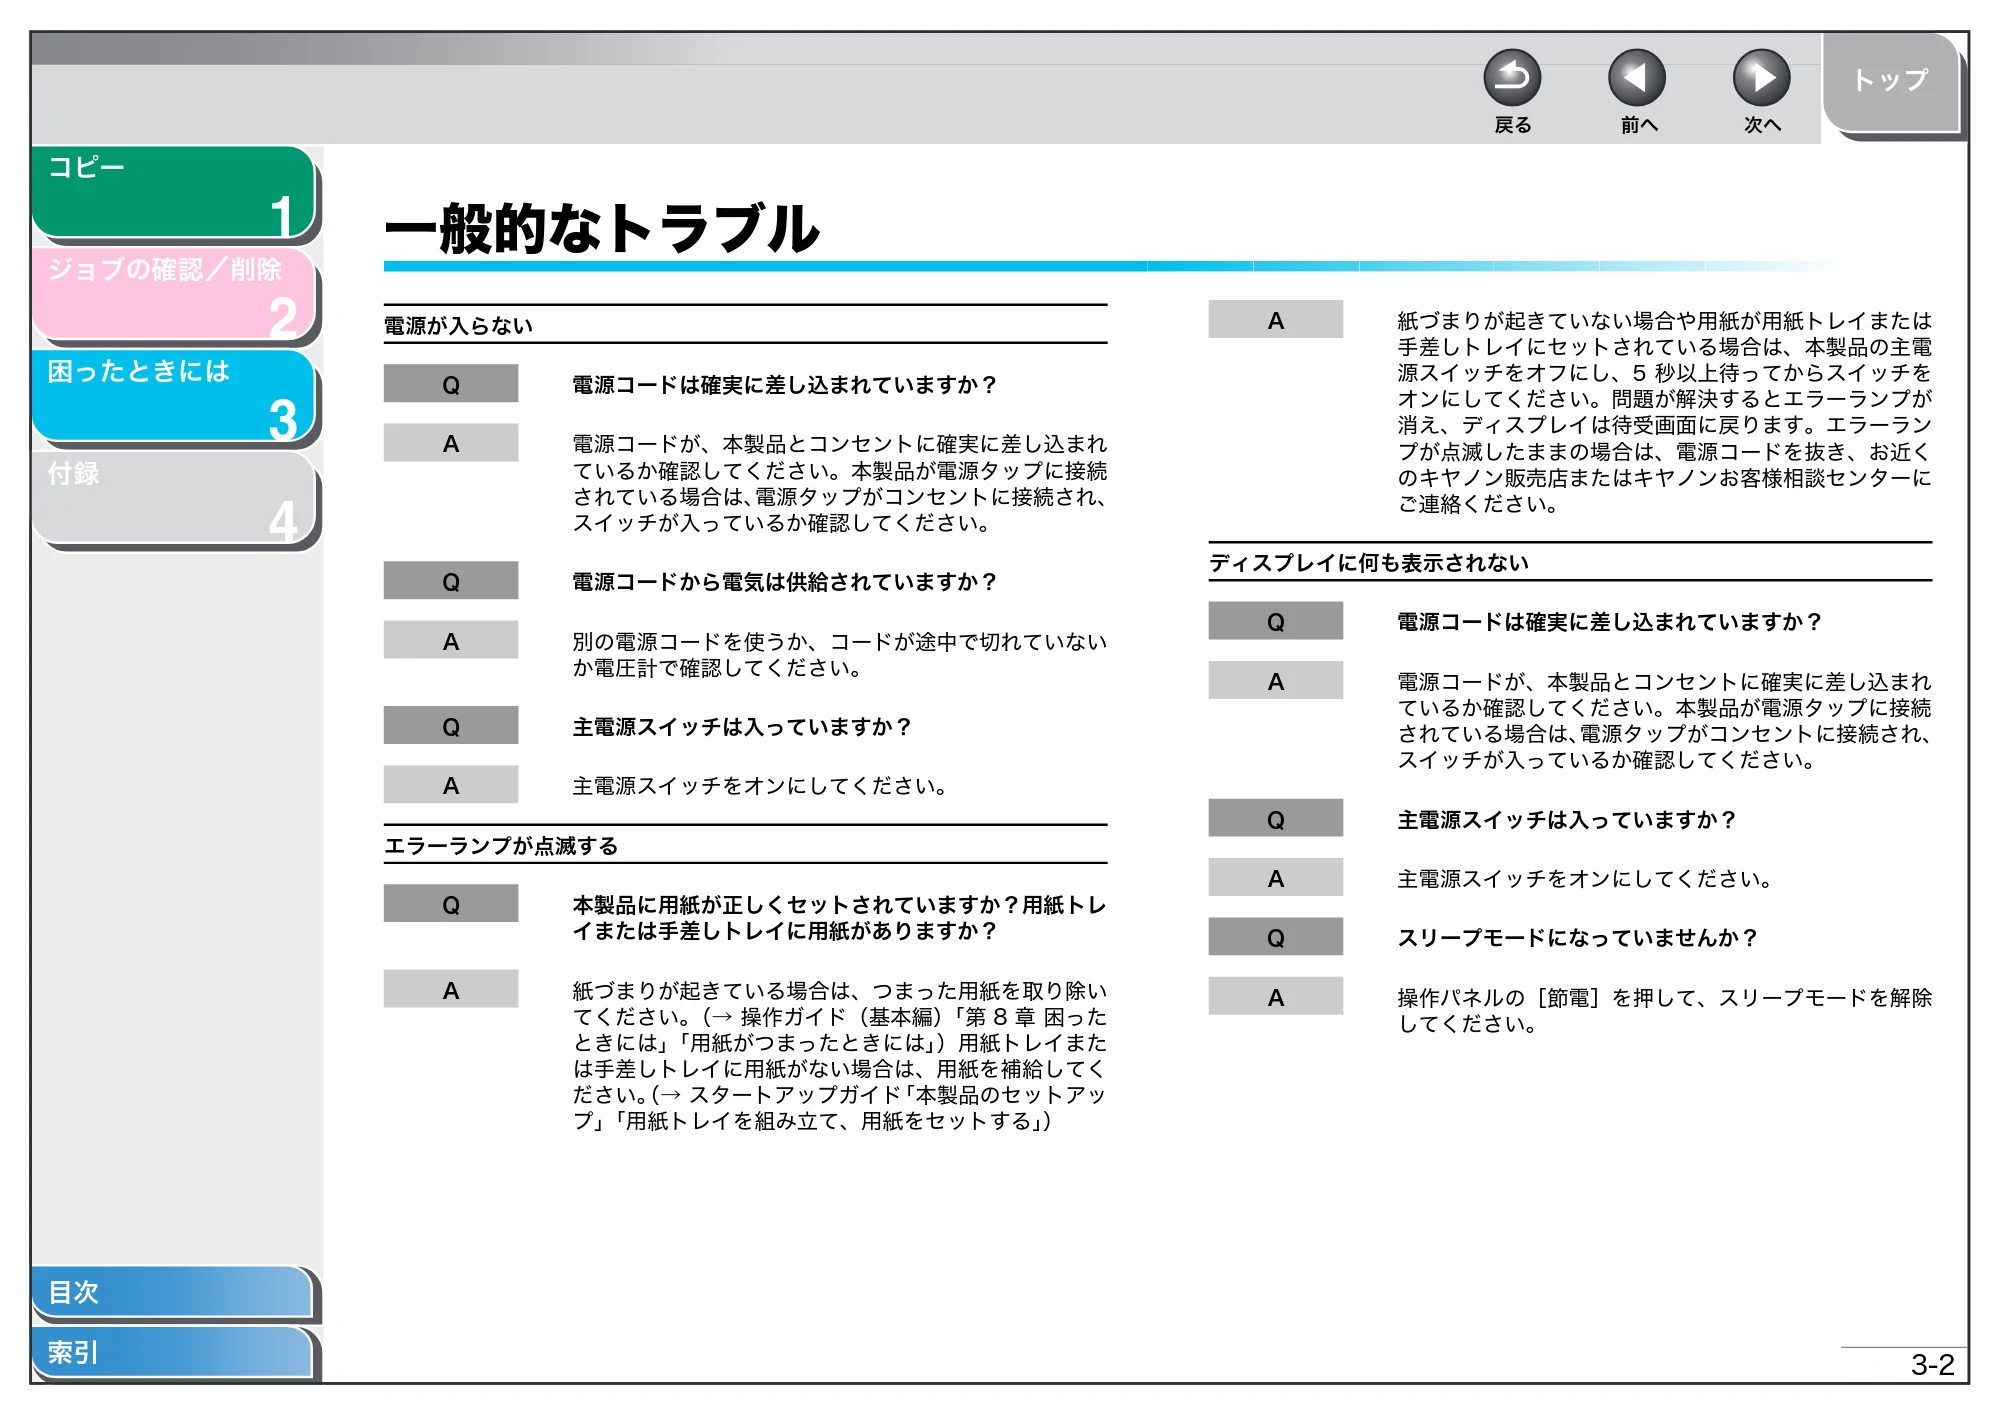Click answer text 別の電源コードを使うか
The height and width of the screenshot is (1414, 2000).
tap(839, 655)
